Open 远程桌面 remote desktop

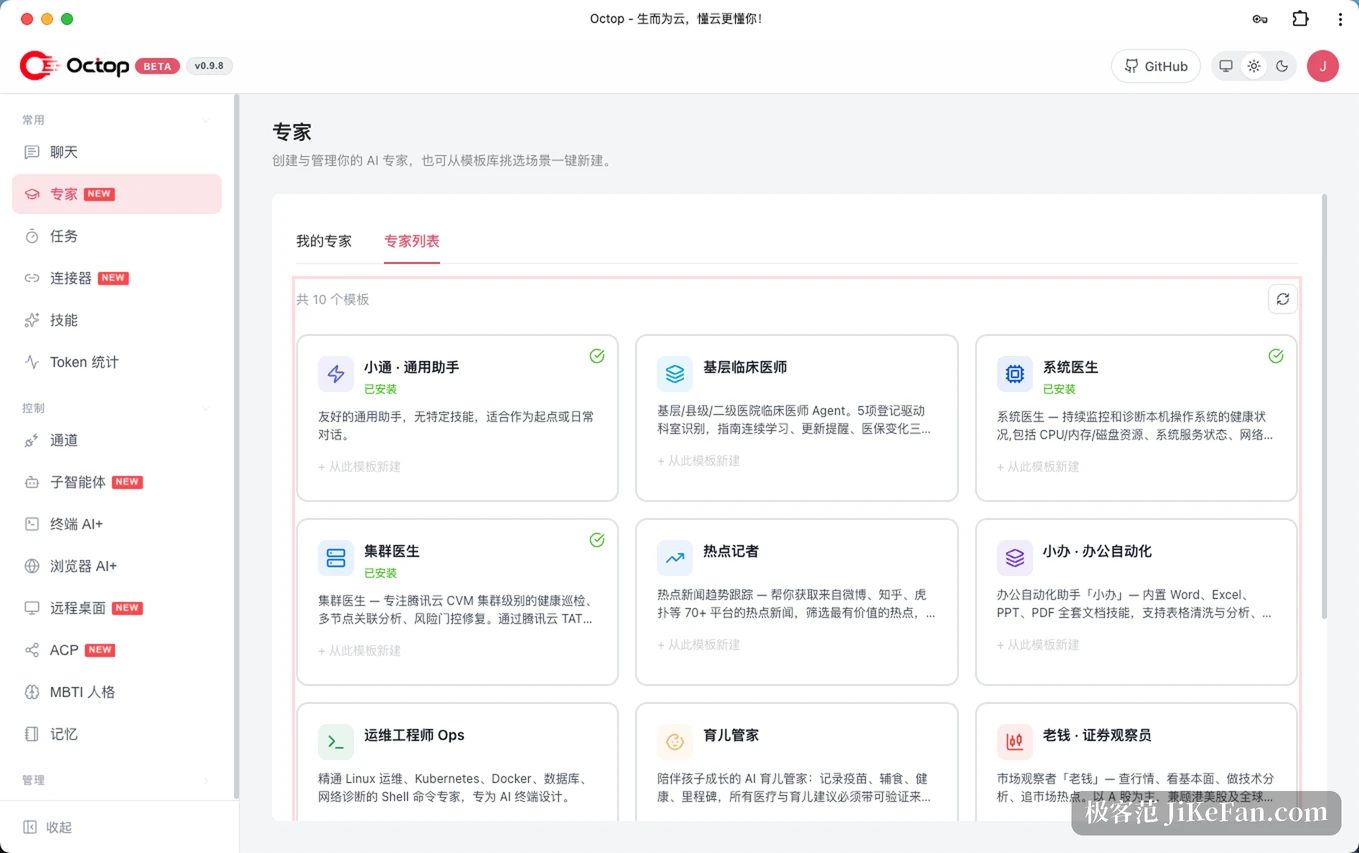[x=117, y=608]
